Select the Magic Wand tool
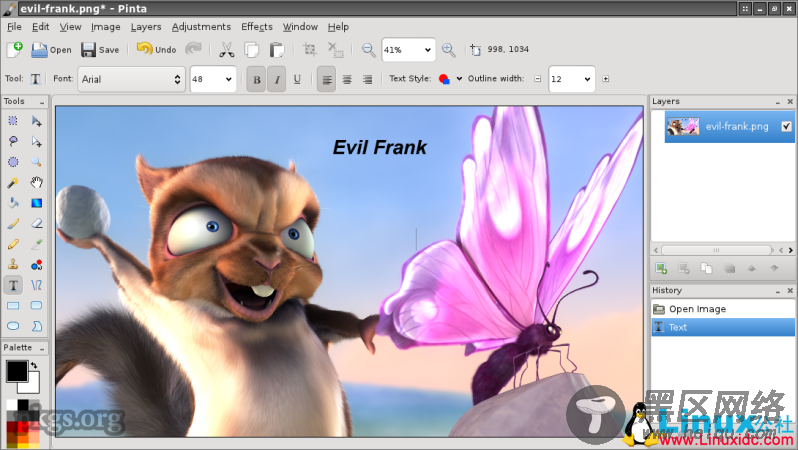The width and height of the screenshot is (798, 450). coord(13,182)
